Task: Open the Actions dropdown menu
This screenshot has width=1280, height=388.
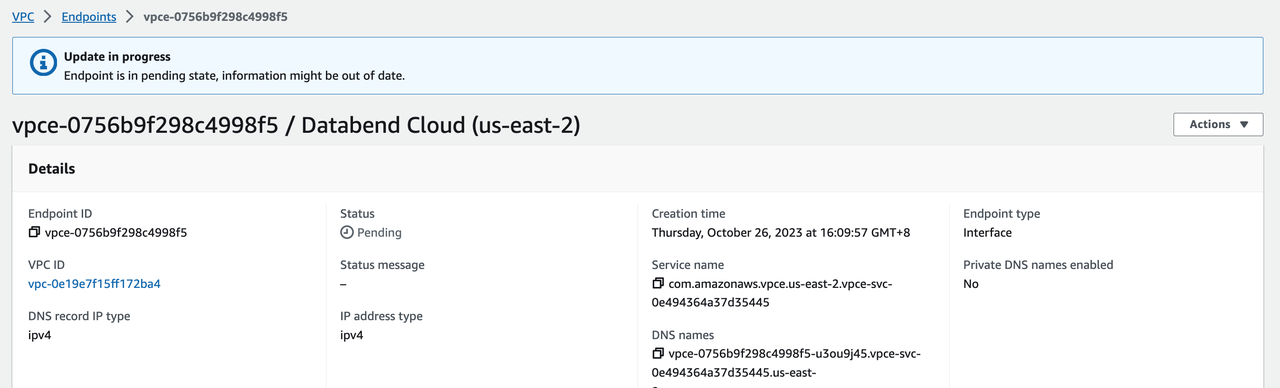Action: [x=1218, y=125]
